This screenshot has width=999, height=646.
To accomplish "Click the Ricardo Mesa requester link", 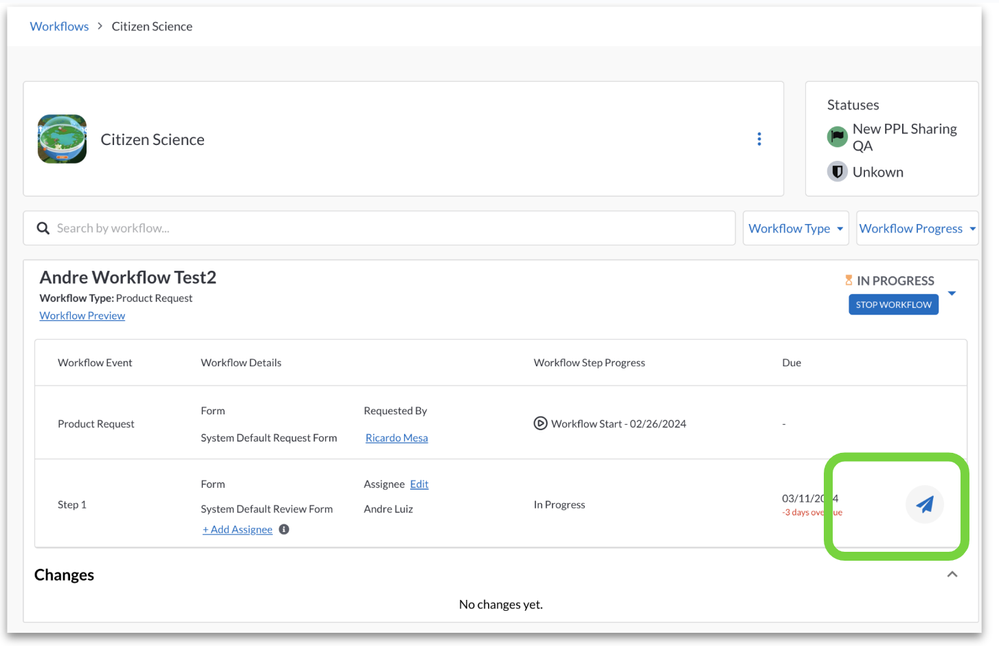I will click(396, 438).
